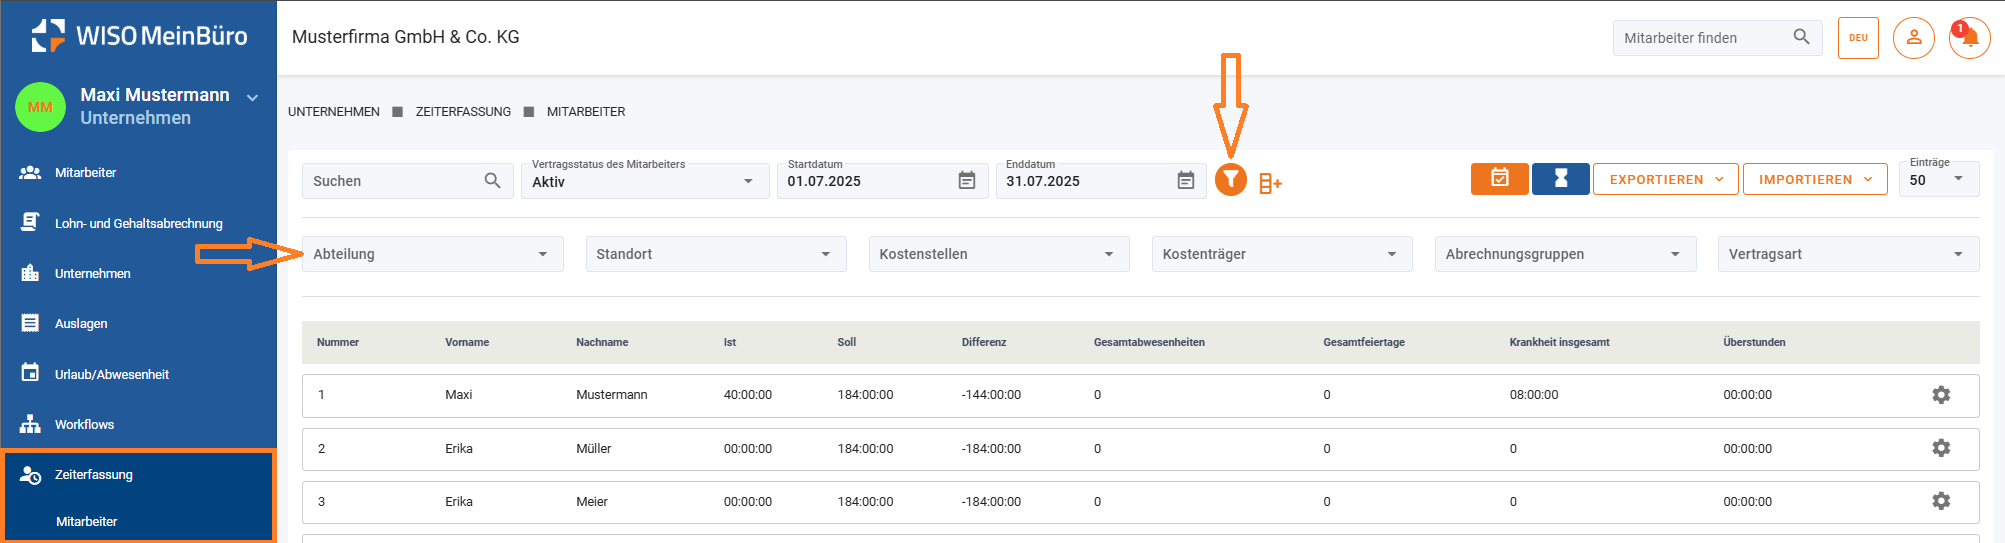Click the EXPORTIEREN button
The height and width of the screenshot is (543, 2005).
tap(1665, 180)
